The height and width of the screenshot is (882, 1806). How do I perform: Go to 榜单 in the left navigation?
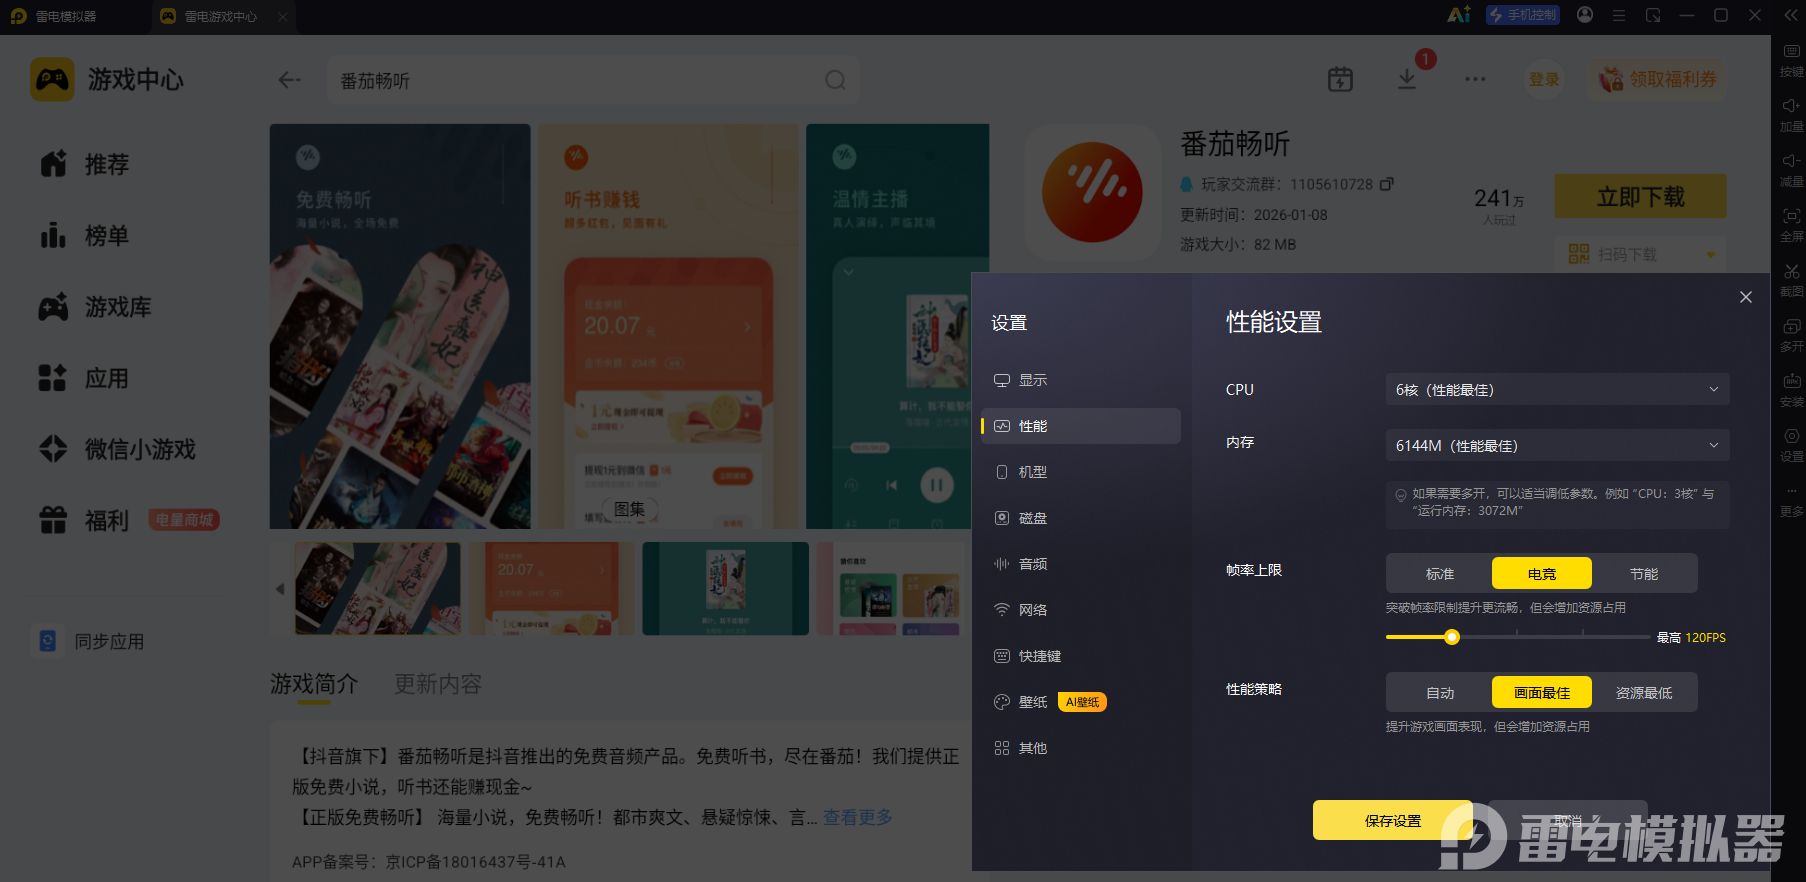(85, 236)
